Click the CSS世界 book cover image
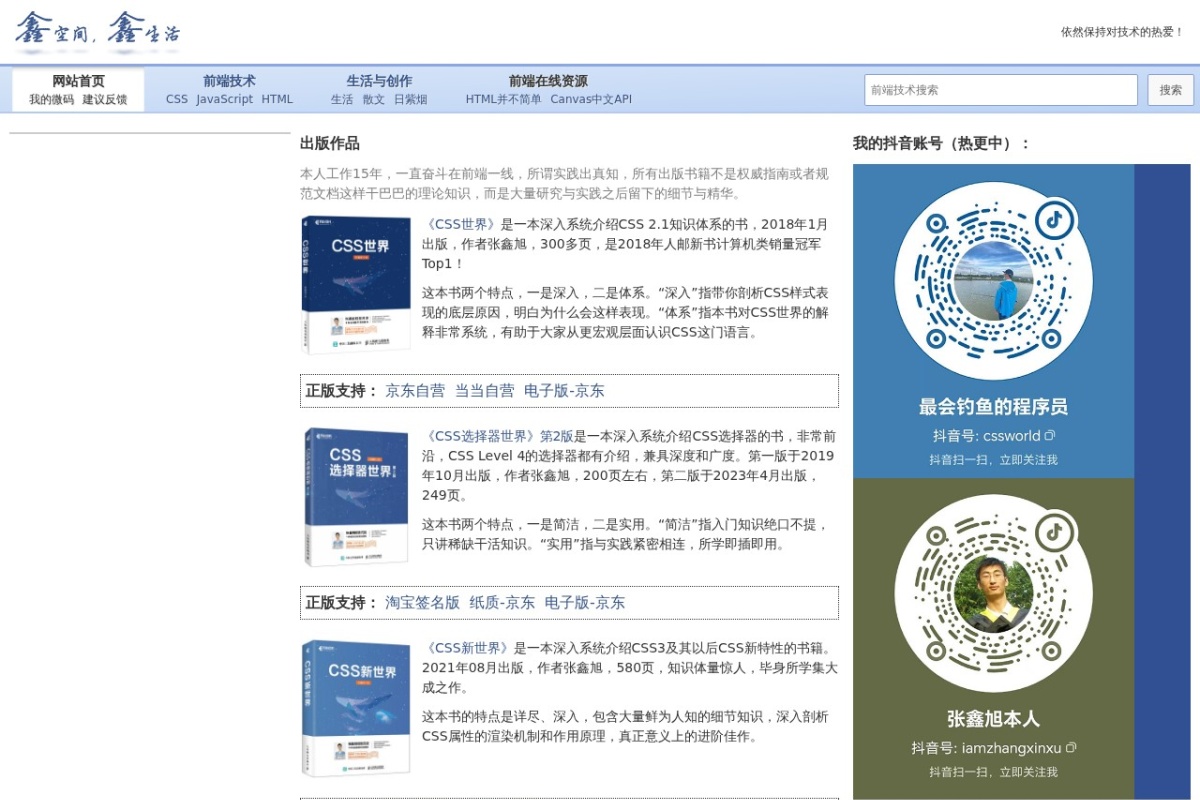The height and width of the screenshot is (800, 1200). [356, 285]
